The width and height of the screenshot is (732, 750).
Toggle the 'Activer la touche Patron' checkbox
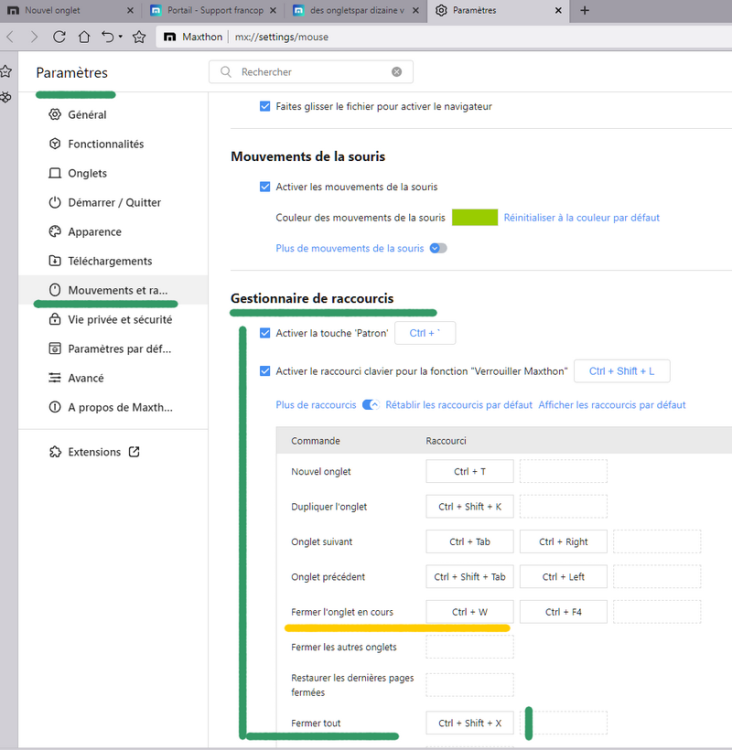265,333
